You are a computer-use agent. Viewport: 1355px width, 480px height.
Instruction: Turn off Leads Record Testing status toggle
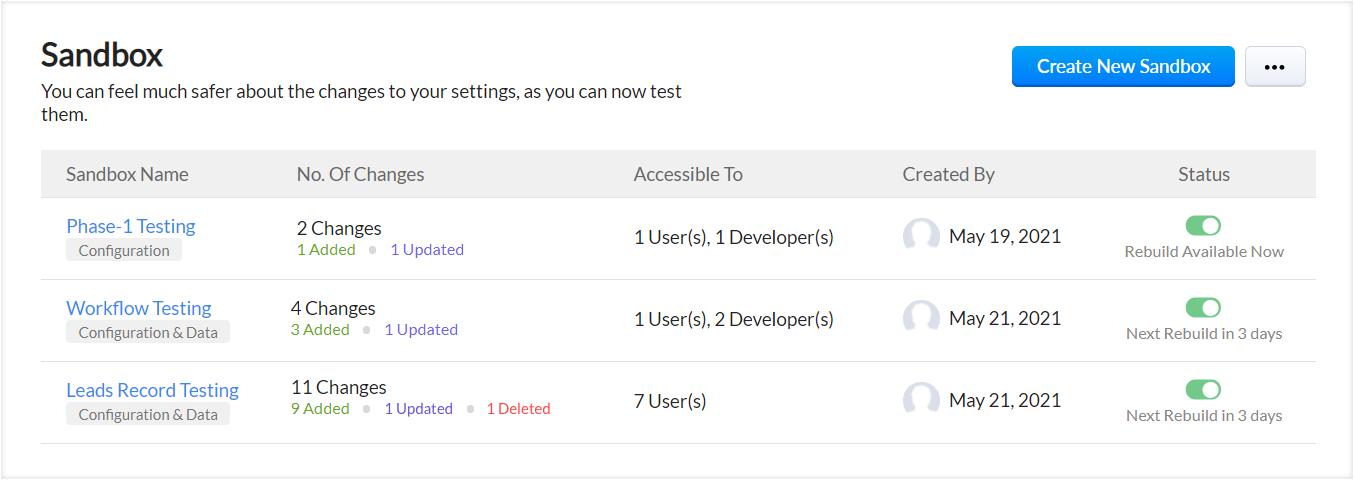pos(1203,390)
